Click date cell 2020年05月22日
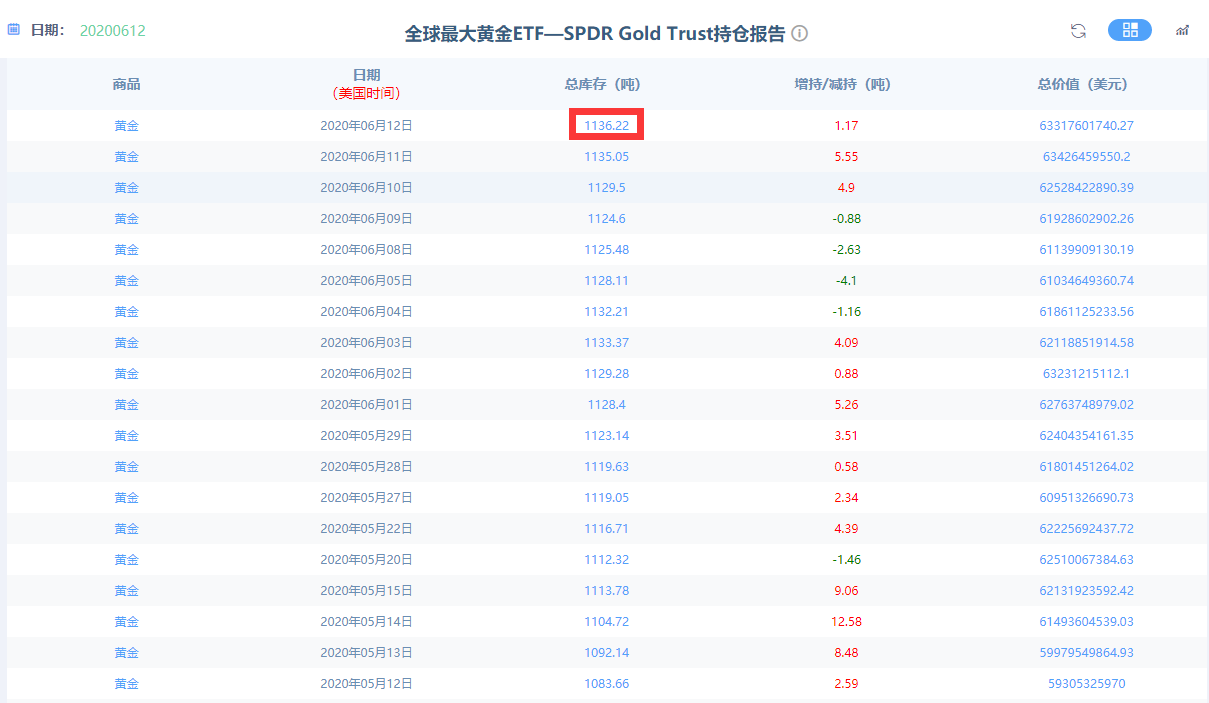The height and width of the screenshot is (703, 1209). (x=367, y=529)
